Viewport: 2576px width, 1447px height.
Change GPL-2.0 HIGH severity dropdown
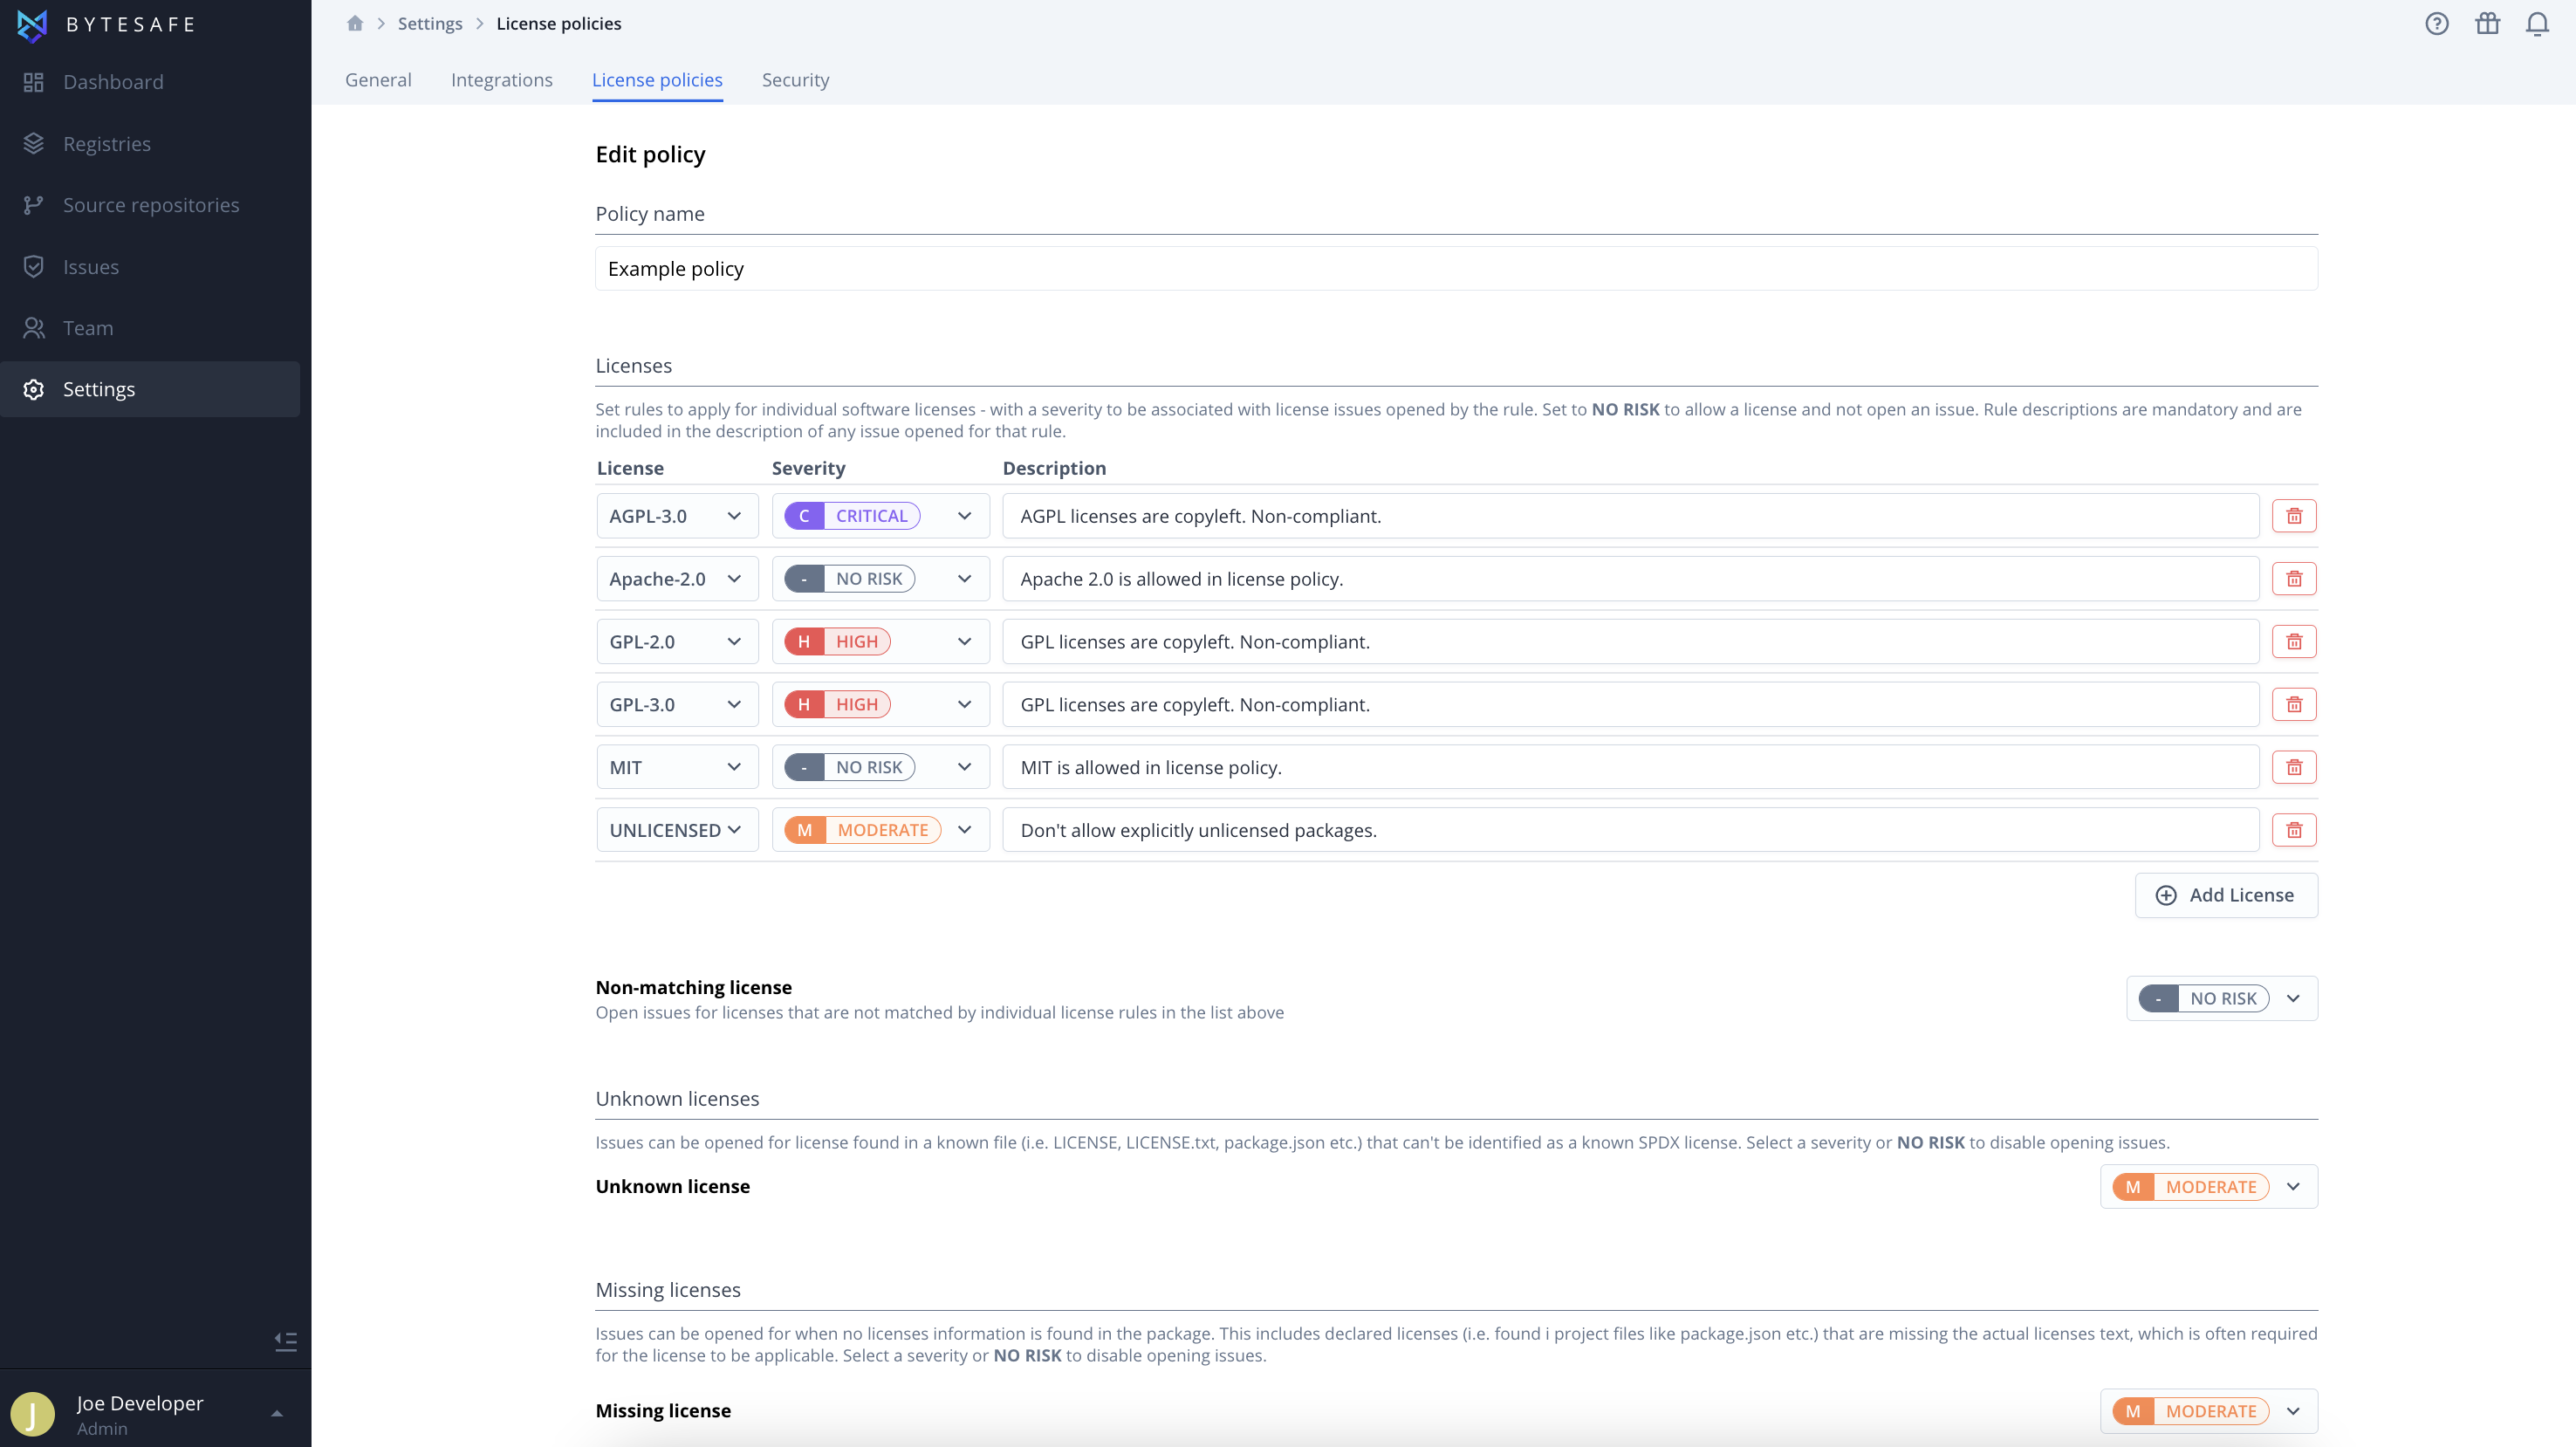point(881,642)
